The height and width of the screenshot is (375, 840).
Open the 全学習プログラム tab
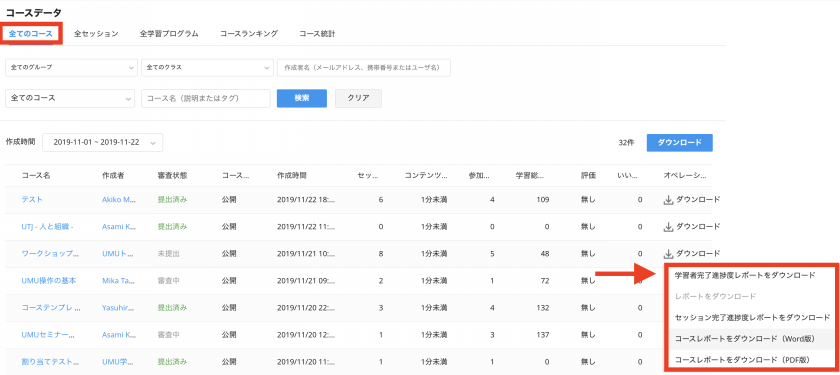coord(169,34)
